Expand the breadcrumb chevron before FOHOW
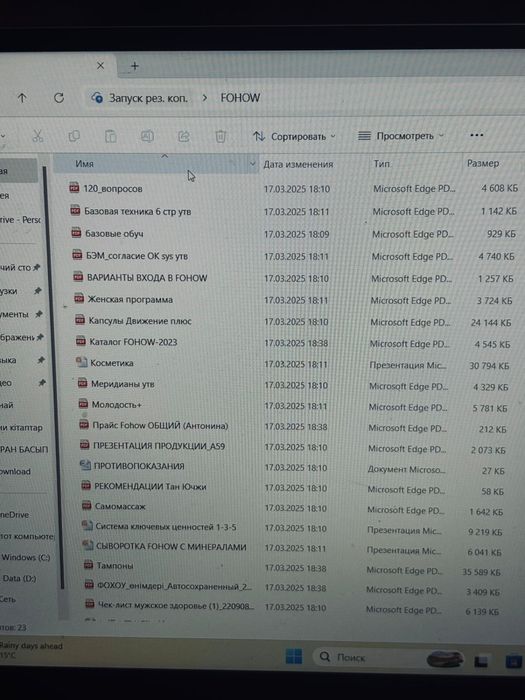 [204, 98]
